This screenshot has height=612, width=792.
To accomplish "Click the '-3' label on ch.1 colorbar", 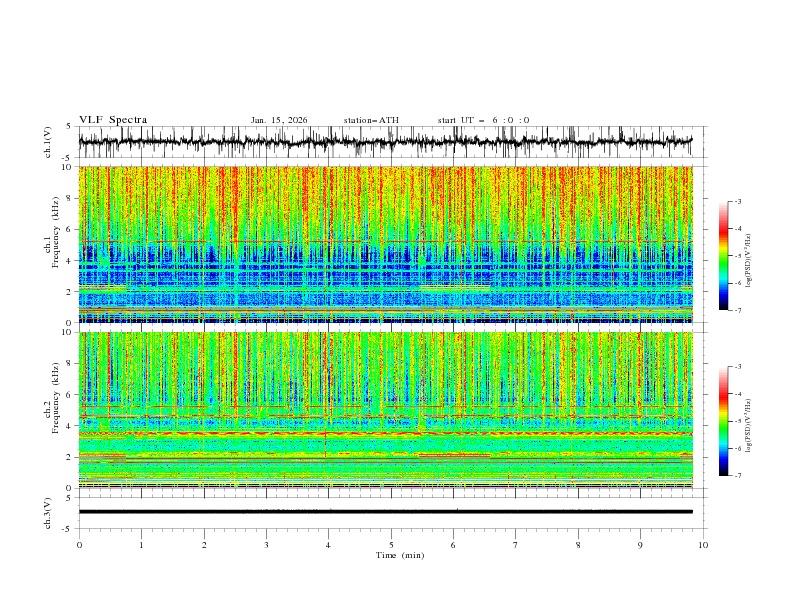I will click(737, 201).
